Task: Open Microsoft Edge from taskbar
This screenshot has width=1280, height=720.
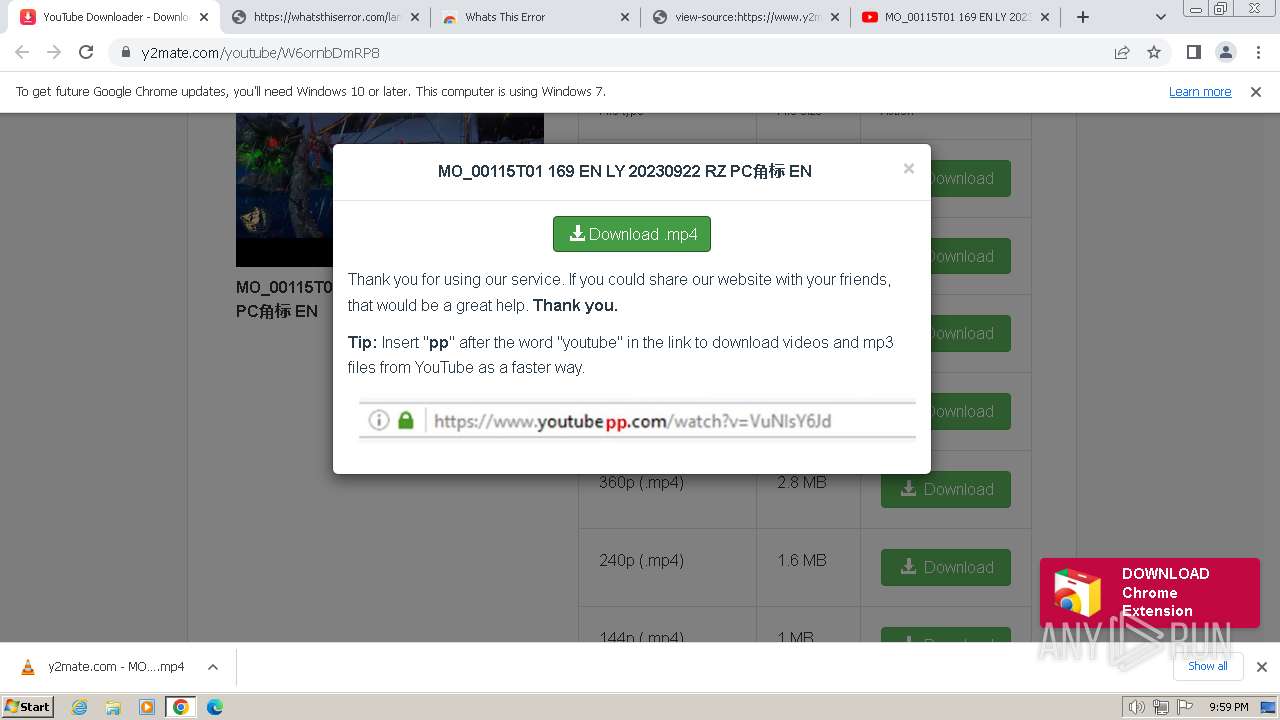Action: (x=215, y=707)
